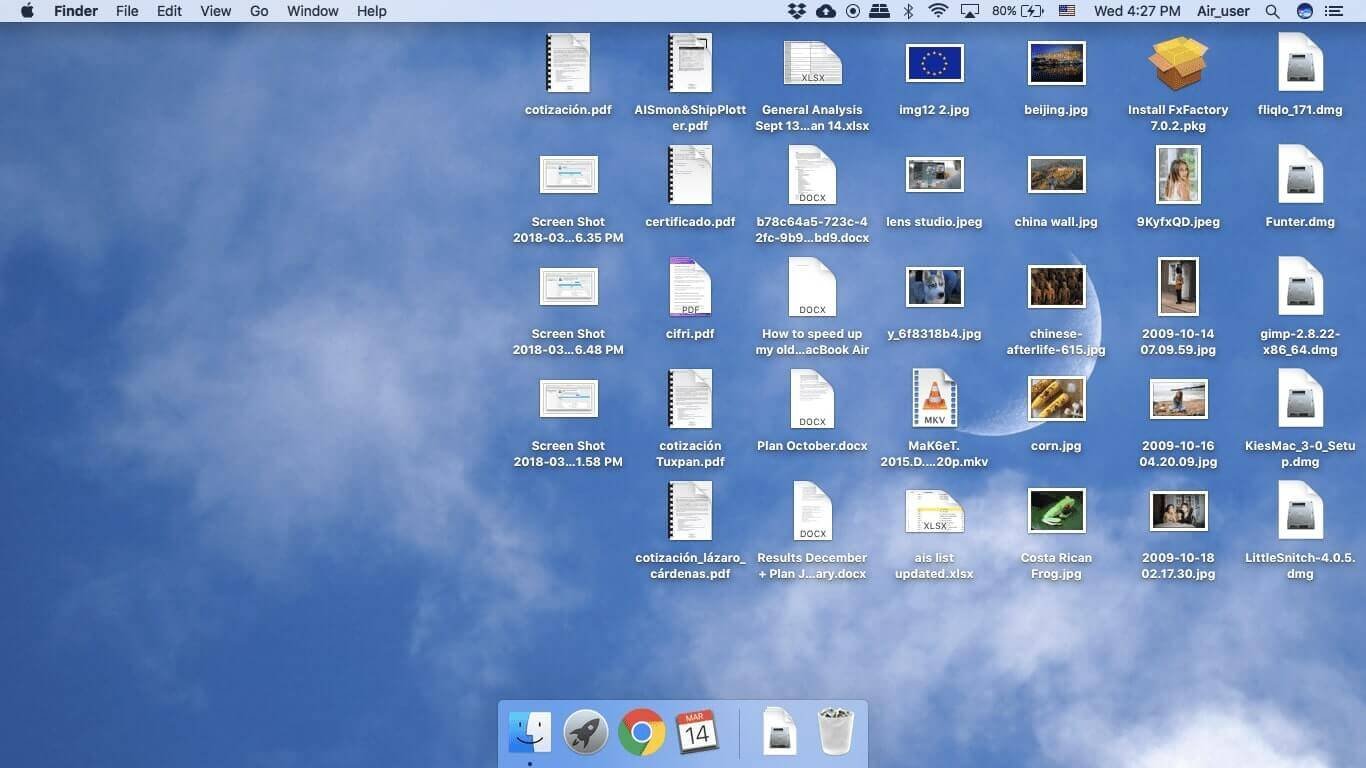This screenshot has width=1366, height=768.
Task: Open Google Chrome from the Dock
Action: pos(642,733)
